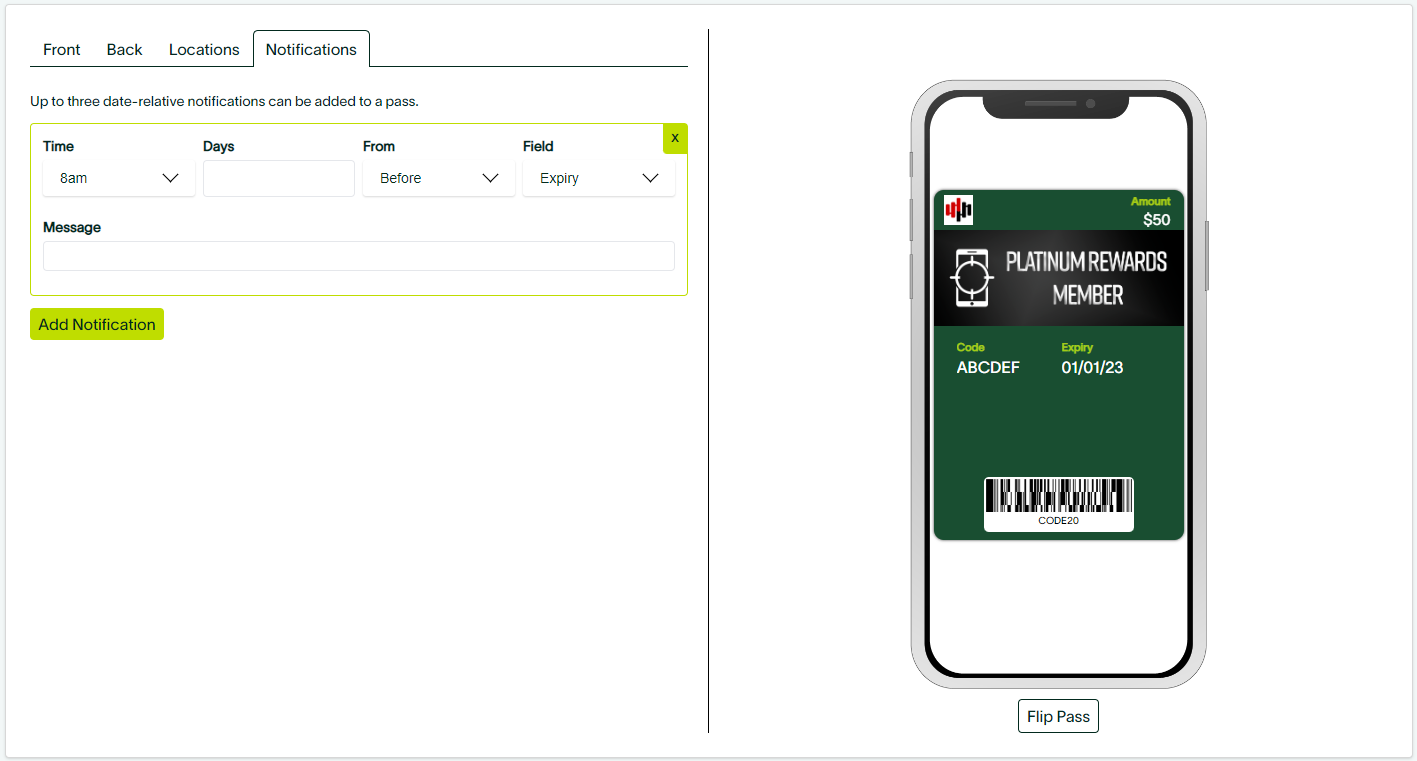Remove notification with the green x button

coord(675,138)
